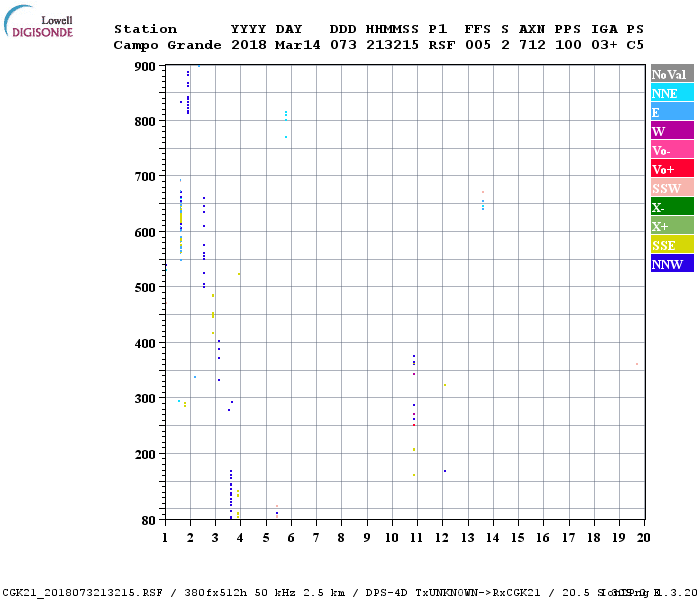This screenshot has width=700, height=600.
Task: Click the Lowell Digisonde logo
Action: tap(38, 21)
